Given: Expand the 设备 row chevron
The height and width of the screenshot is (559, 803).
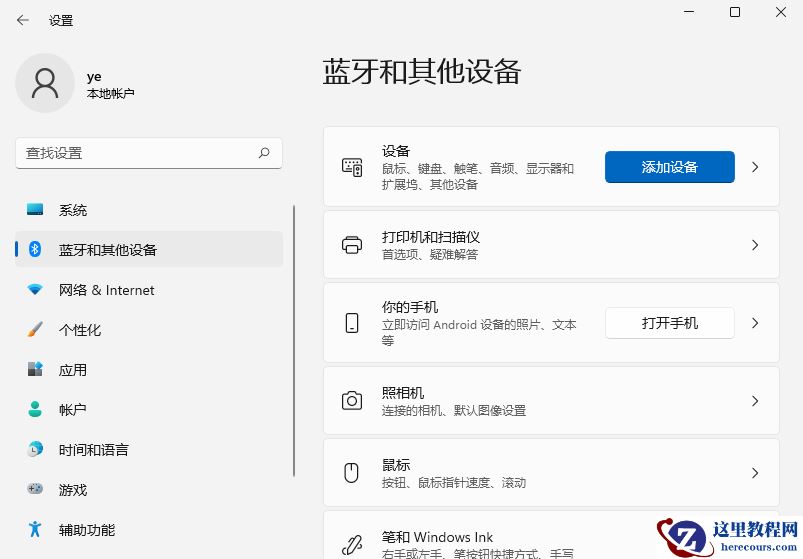Looking at the screenshot, I should click(x=755, y=167).
